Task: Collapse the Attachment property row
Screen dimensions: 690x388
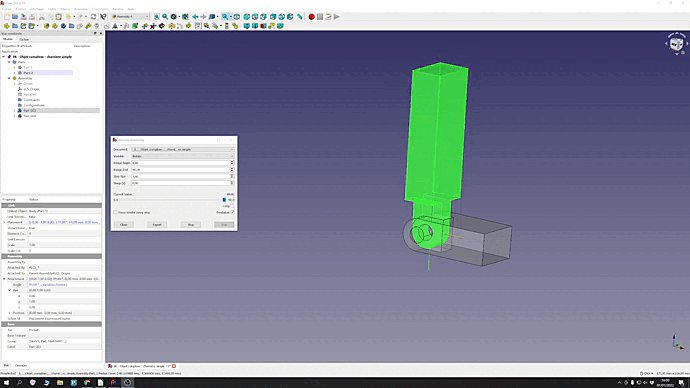Action: coord(4,279)
